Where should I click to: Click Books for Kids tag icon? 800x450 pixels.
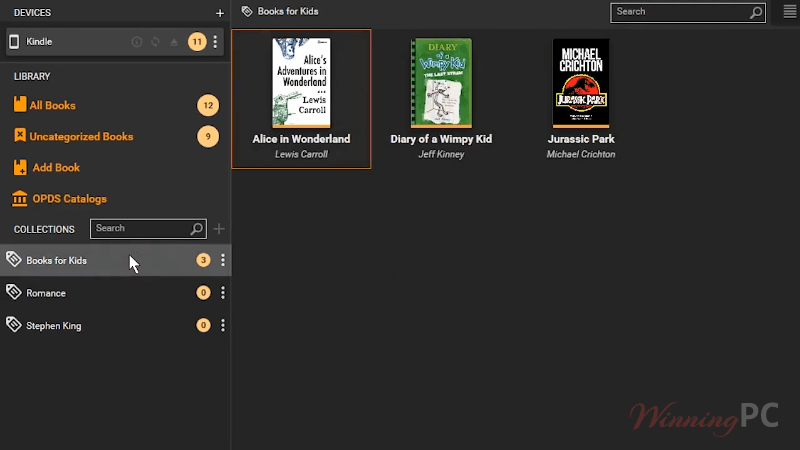14,259
